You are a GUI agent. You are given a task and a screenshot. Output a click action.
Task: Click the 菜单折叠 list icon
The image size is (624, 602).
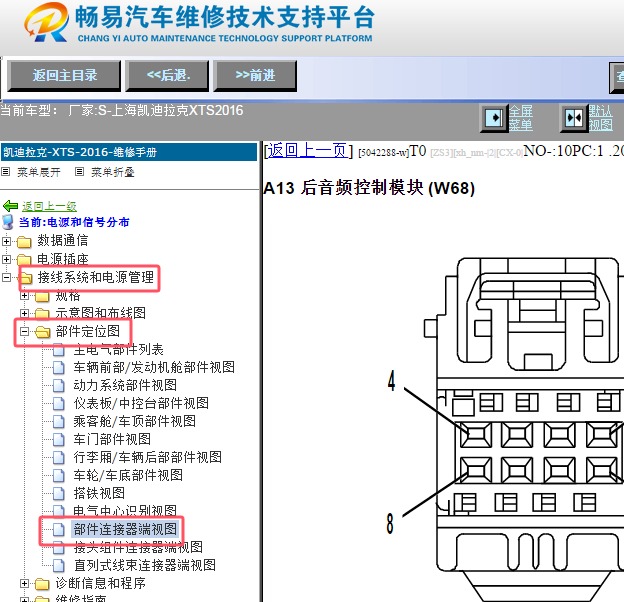tap(80, 172)
